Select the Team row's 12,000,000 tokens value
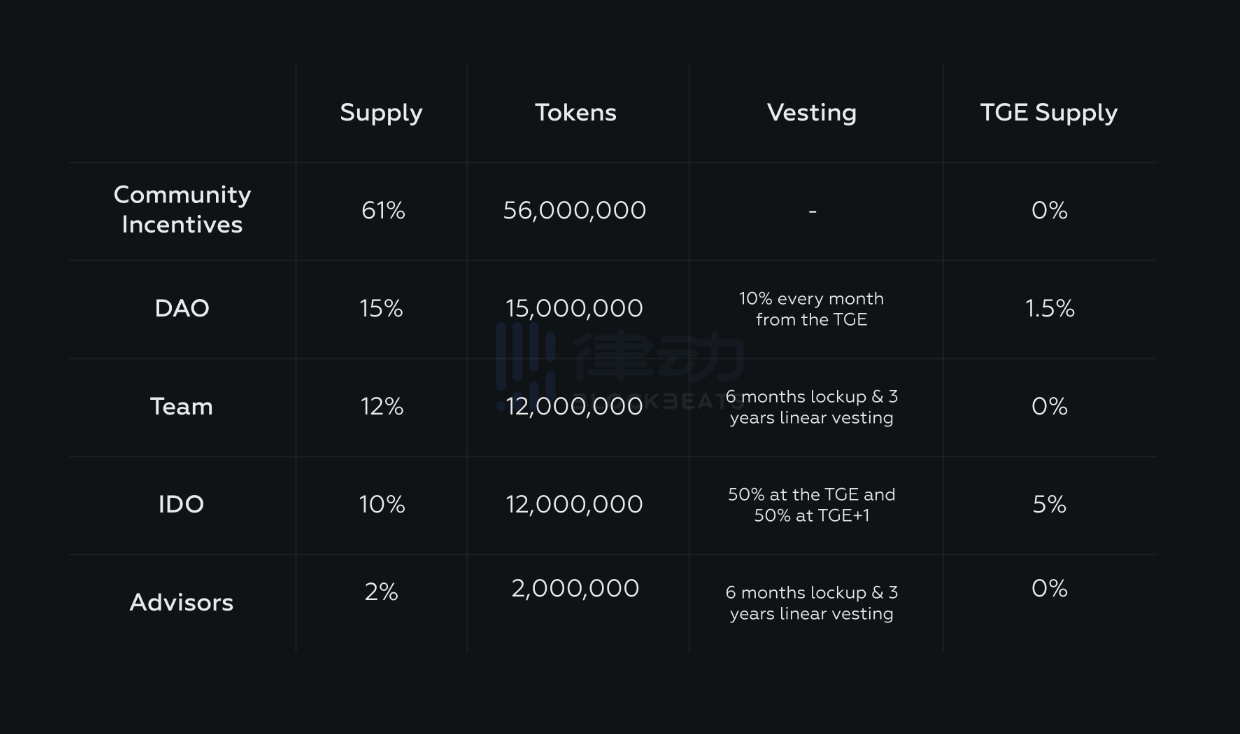The width and height of the screenshot is (1240, 734). click(x=574, y=406)
